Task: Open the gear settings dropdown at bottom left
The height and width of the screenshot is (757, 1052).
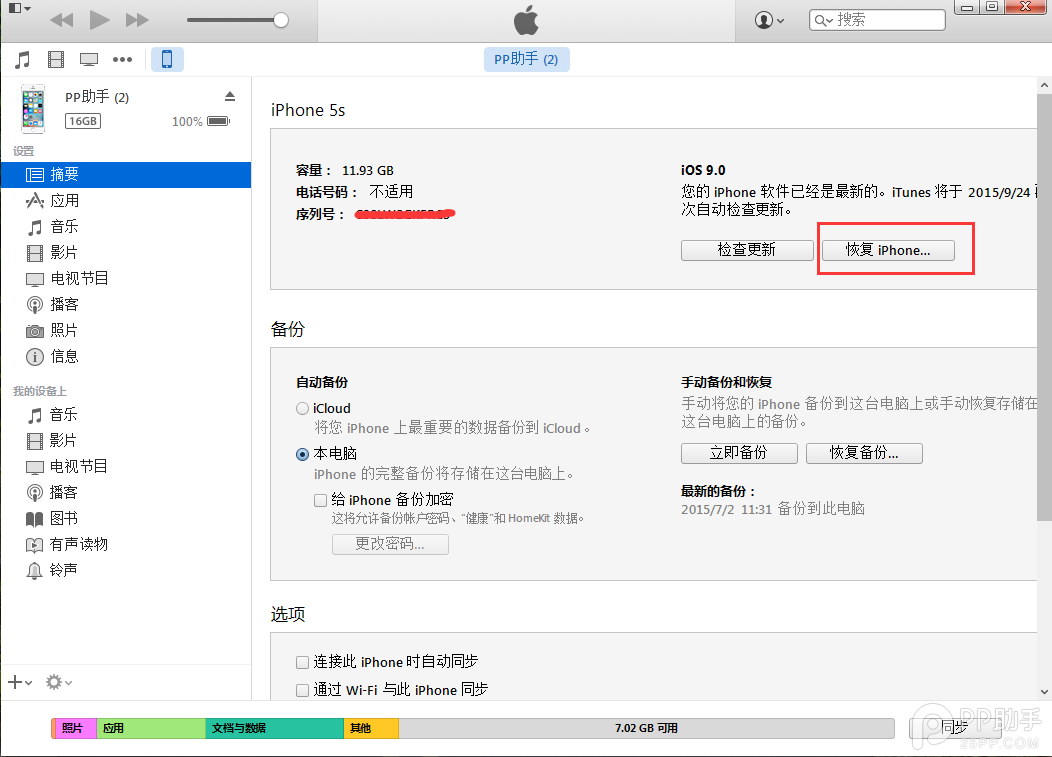Action: tap(57, 682)
